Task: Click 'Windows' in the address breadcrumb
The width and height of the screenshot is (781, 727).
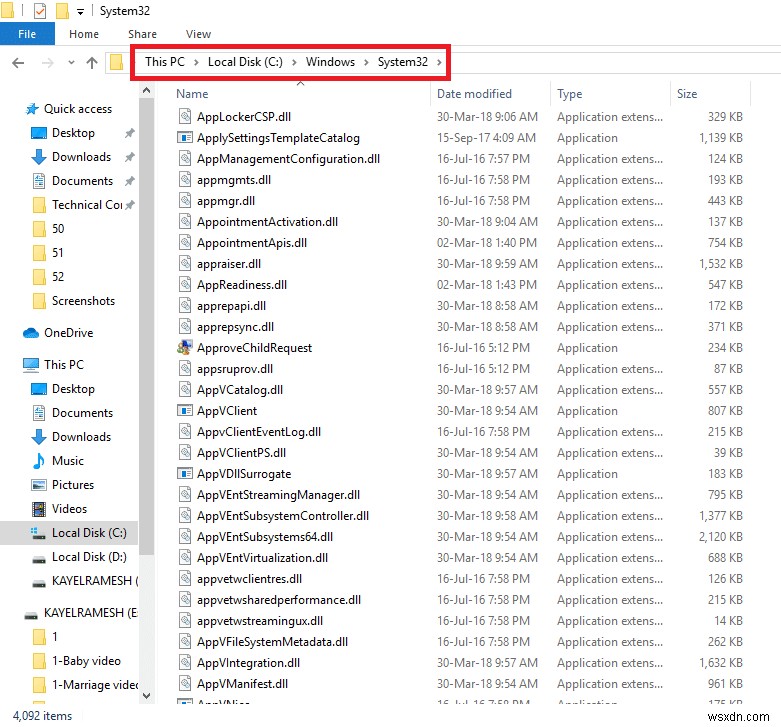Action: [x=330, y=62]
